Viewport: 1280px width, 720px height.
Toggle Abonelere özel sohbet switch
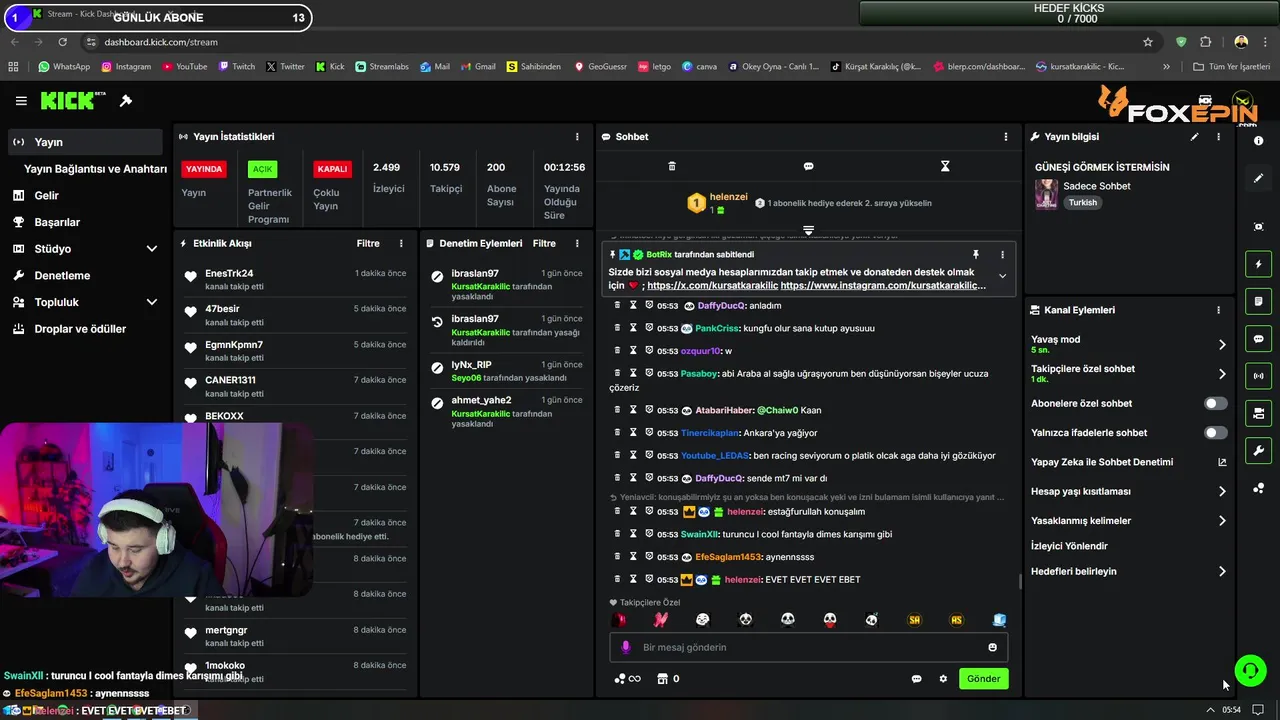[x=1215, y=404]
